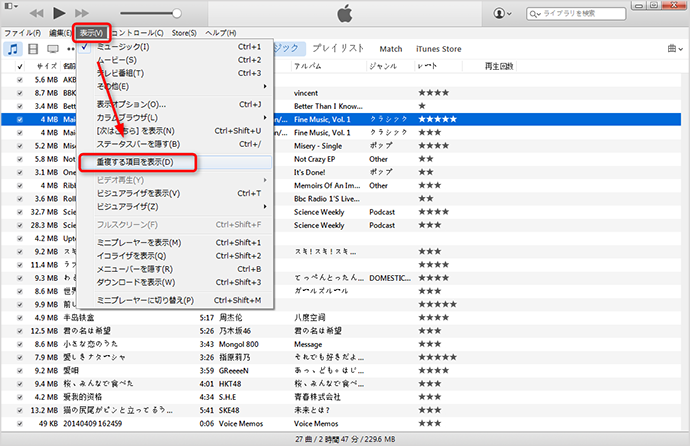Sort by the レート column header
Screen dimensions: 690x446
pos(438,66)
